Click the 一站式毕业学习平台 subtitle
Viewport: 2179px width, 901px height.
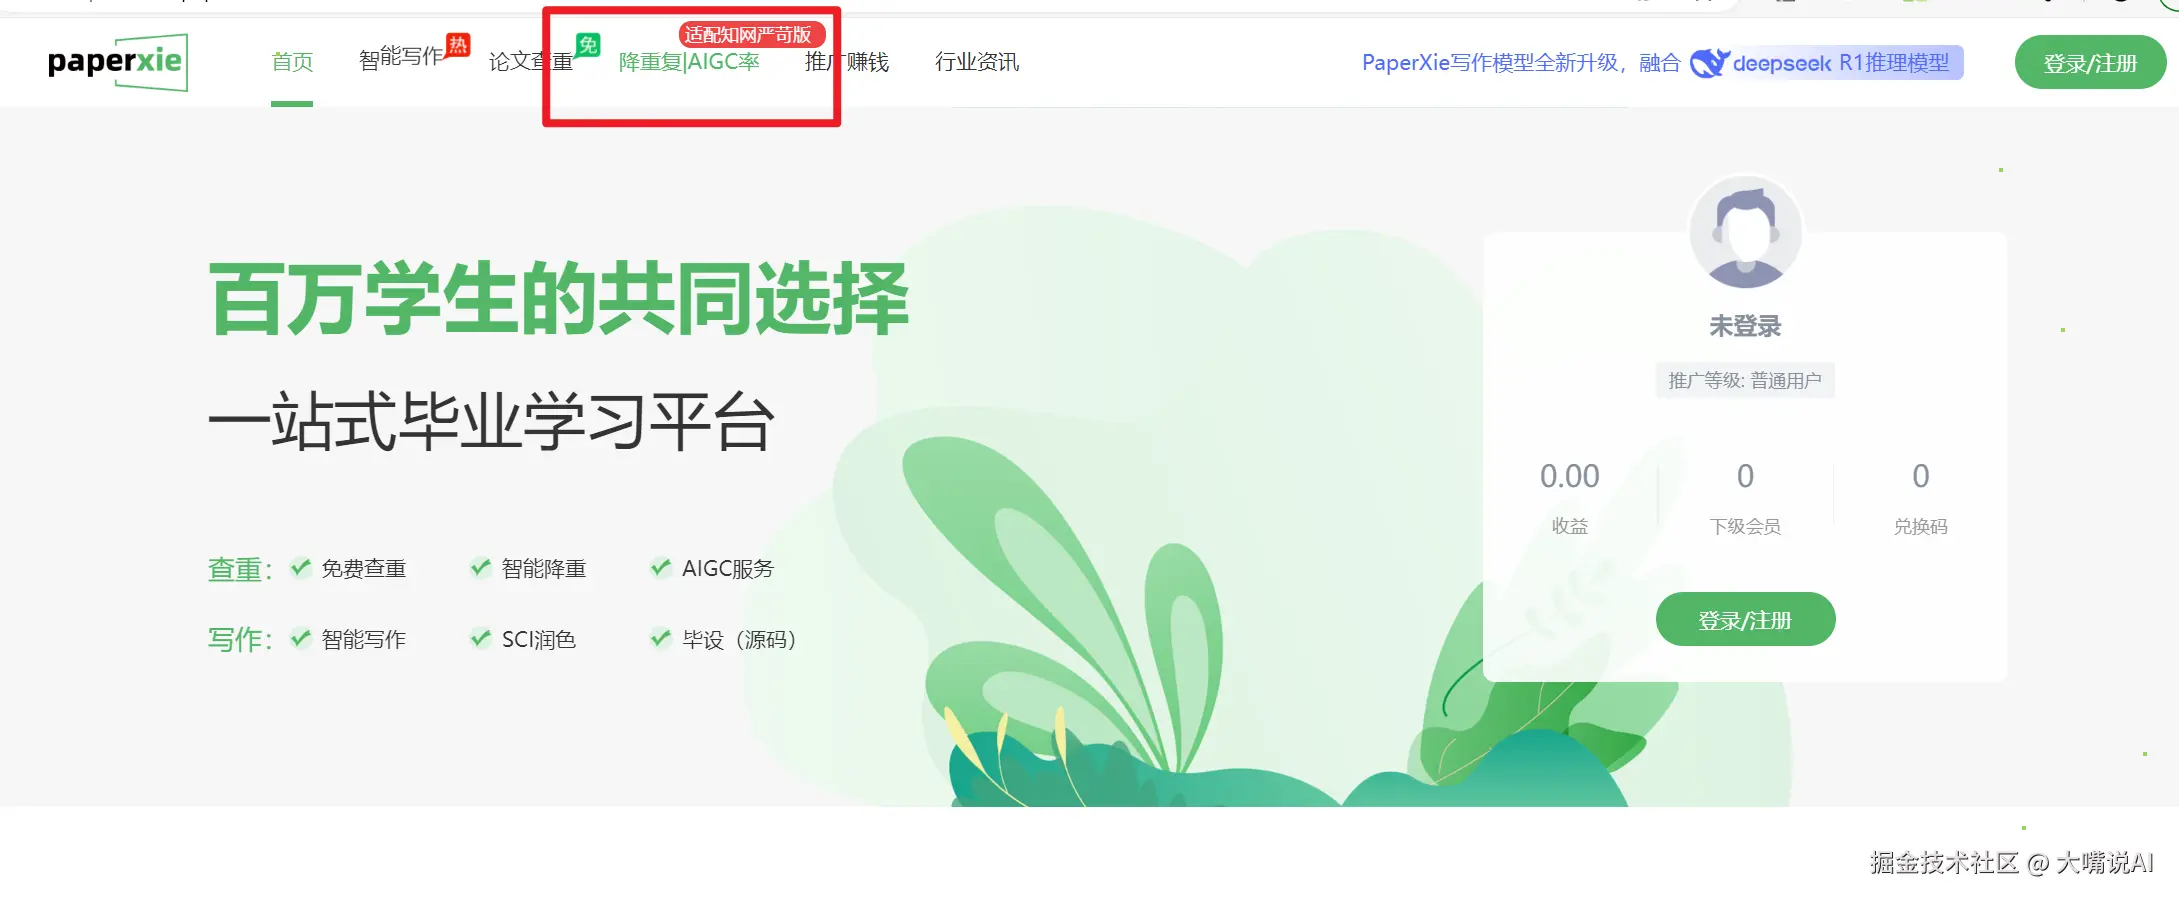[491, 421]
